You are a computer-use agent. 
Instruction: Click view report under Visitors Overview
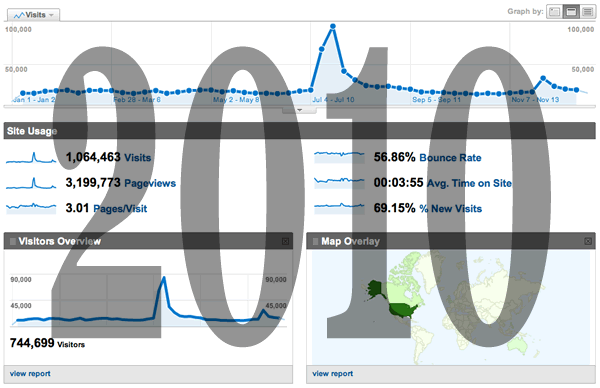30,373
